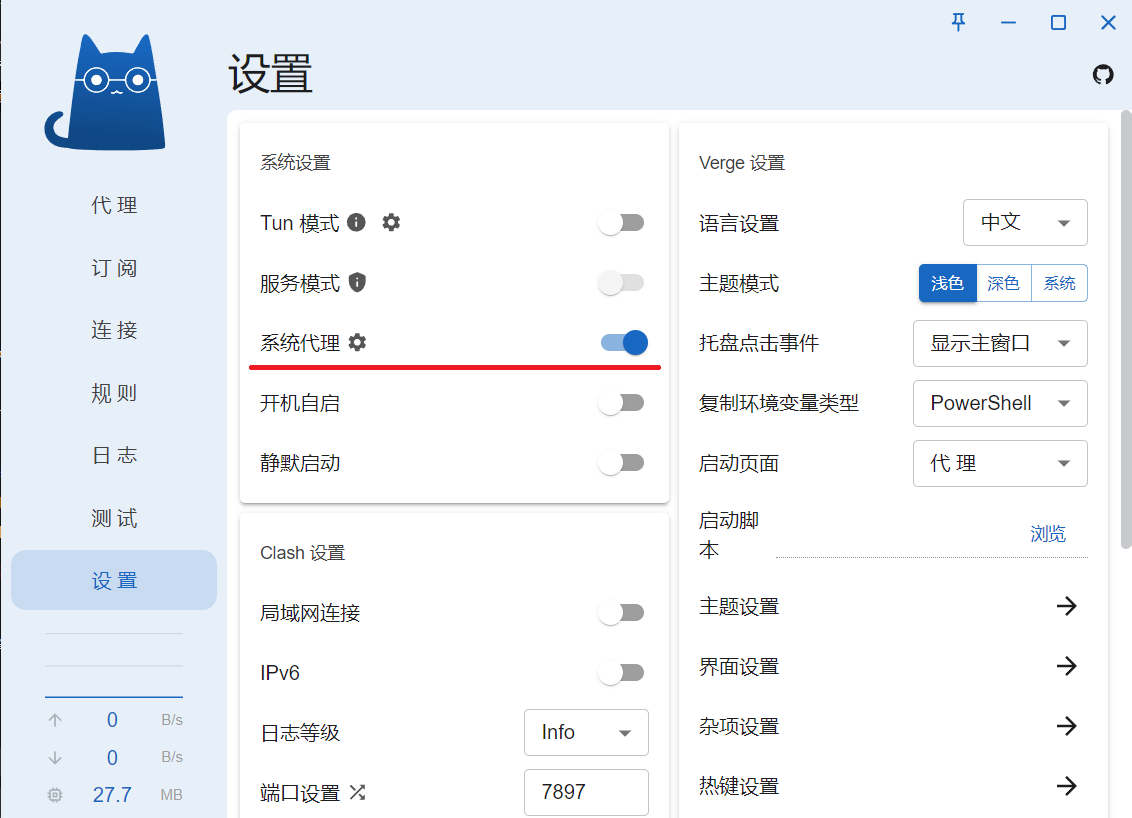Viewport: 1132px width, 818px height.
Task: Open 热键设置 with its arrow
Action: 1067,786
